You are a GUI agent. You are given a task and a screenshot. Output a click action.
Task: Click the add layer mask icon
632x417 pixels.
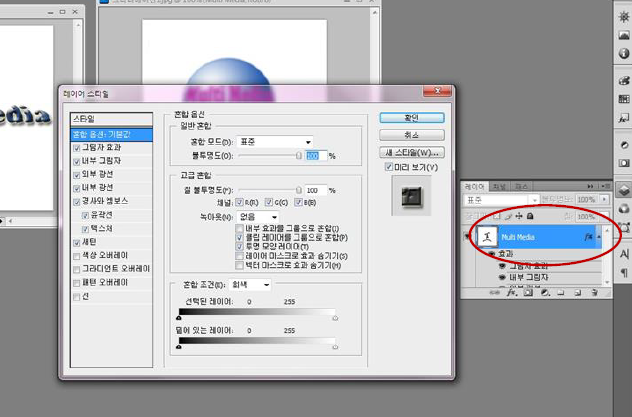point(528,293)
